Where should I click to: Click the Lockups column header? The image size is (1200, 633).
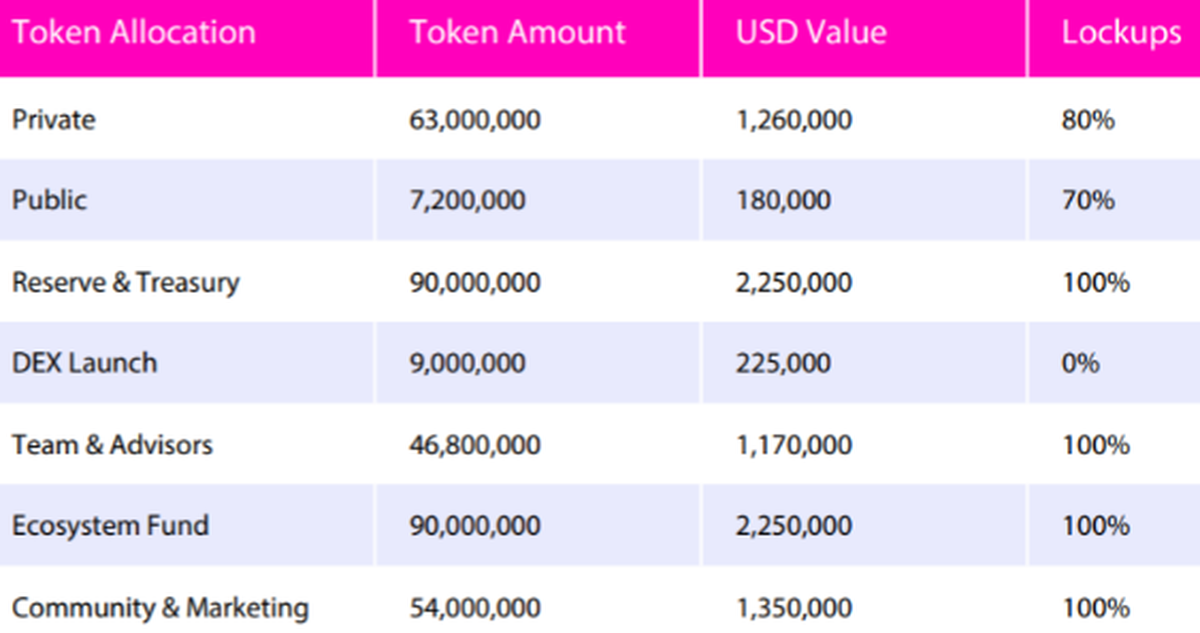[1121, 33]
